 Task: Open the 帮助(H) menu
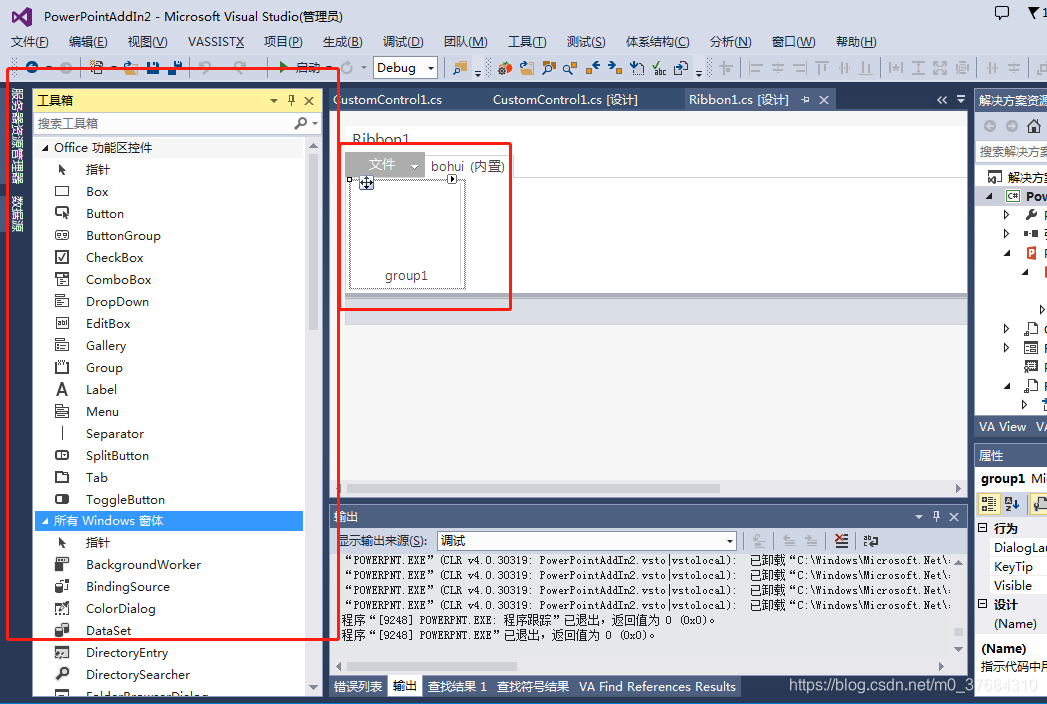(x=856, y=41)
